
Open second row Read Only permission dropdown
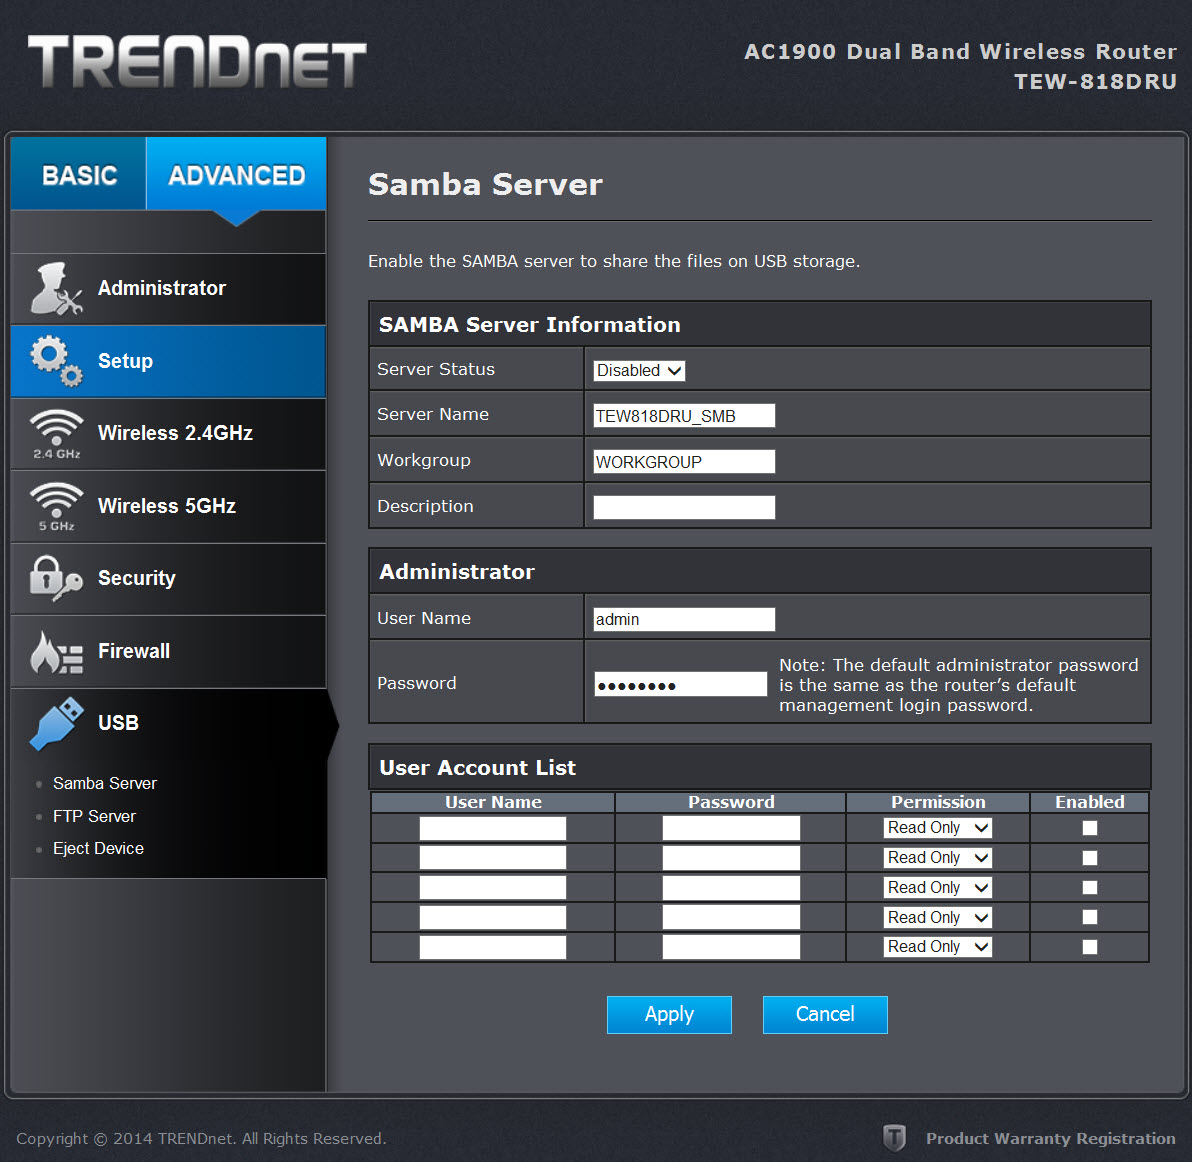pos(937,857)
